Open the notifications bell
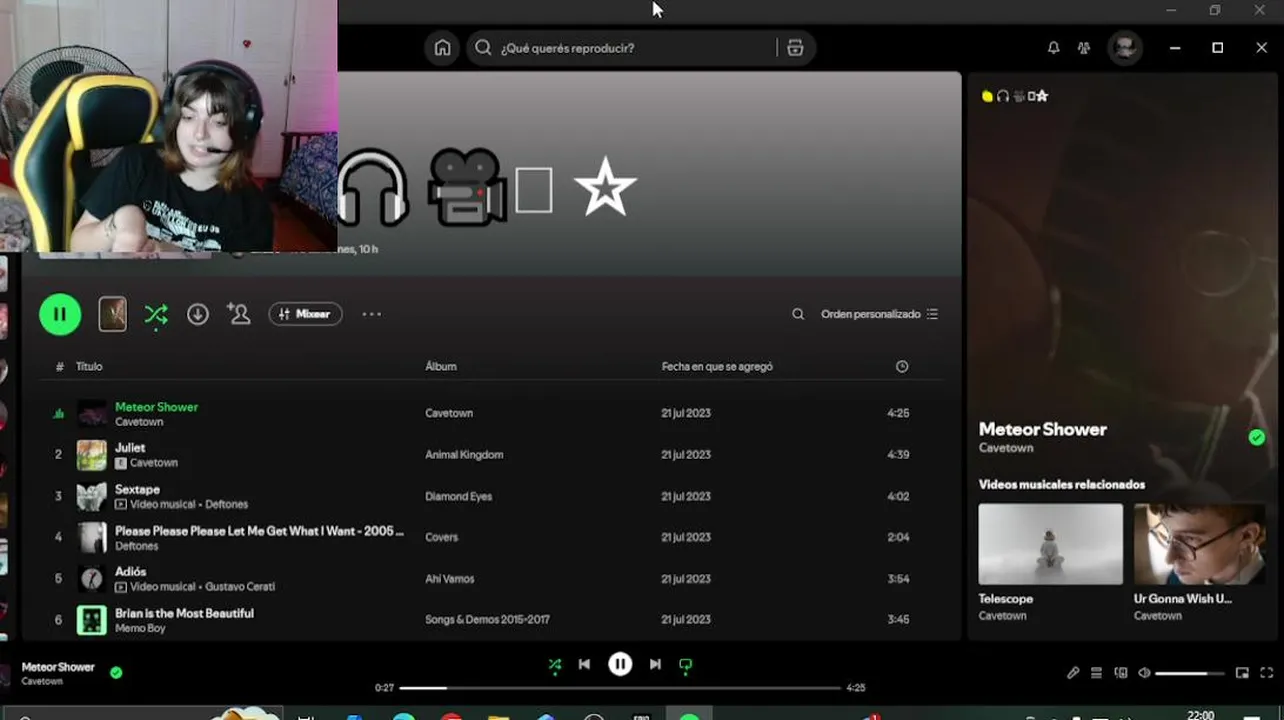1284x720 pixels. pyautogui.click(x=1053, y=48)
